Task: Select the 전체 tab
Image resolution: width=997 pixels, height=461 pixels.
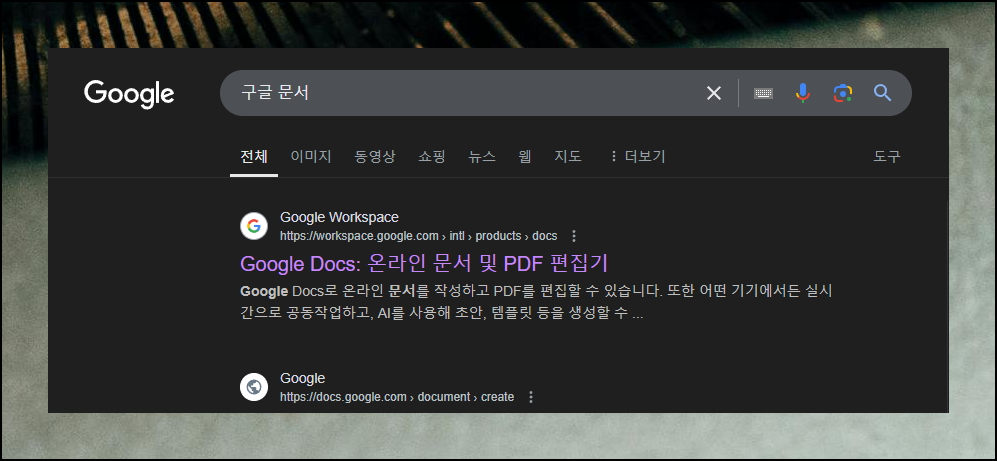Action: [x=254, y=156]
